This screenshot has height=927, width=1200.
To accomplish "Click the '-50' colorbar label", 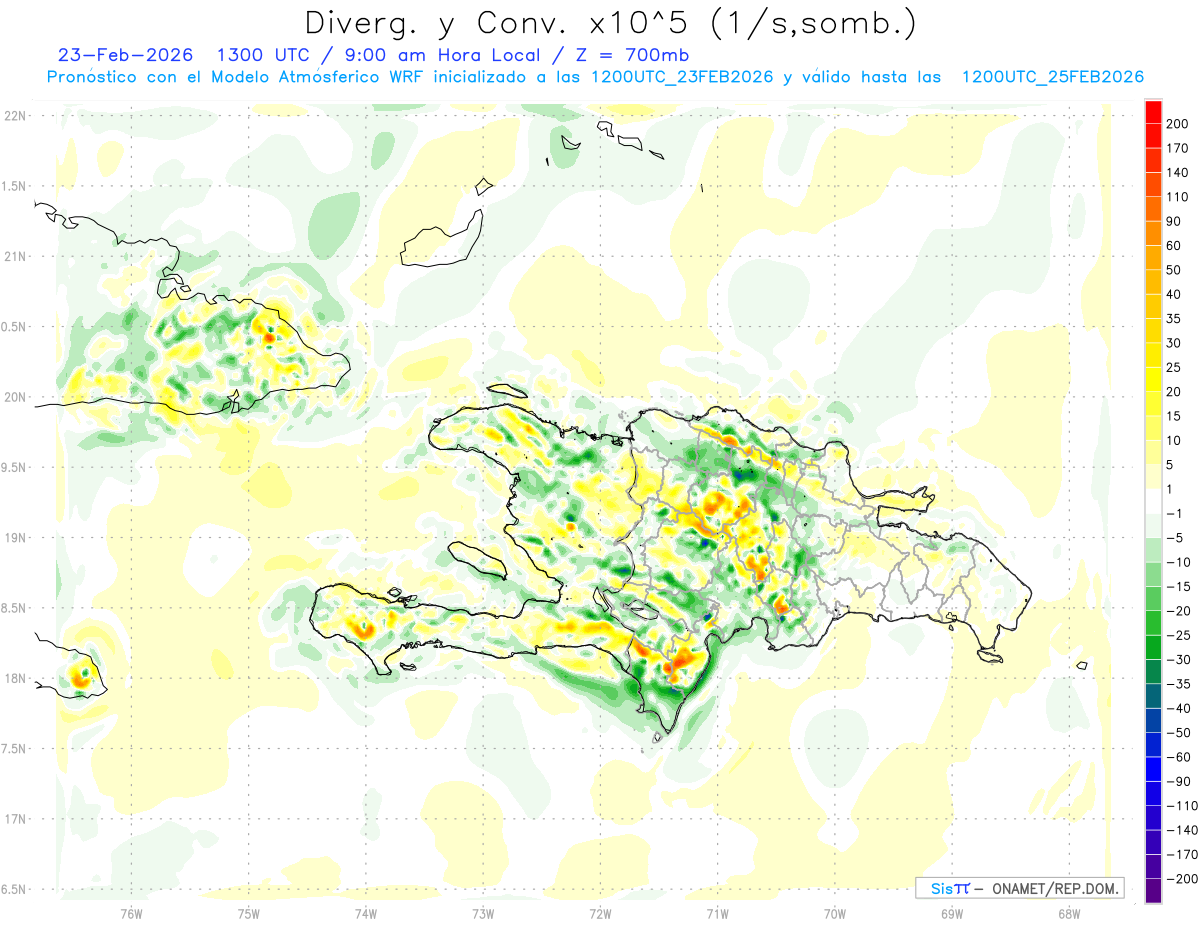I will [1181, 733].
